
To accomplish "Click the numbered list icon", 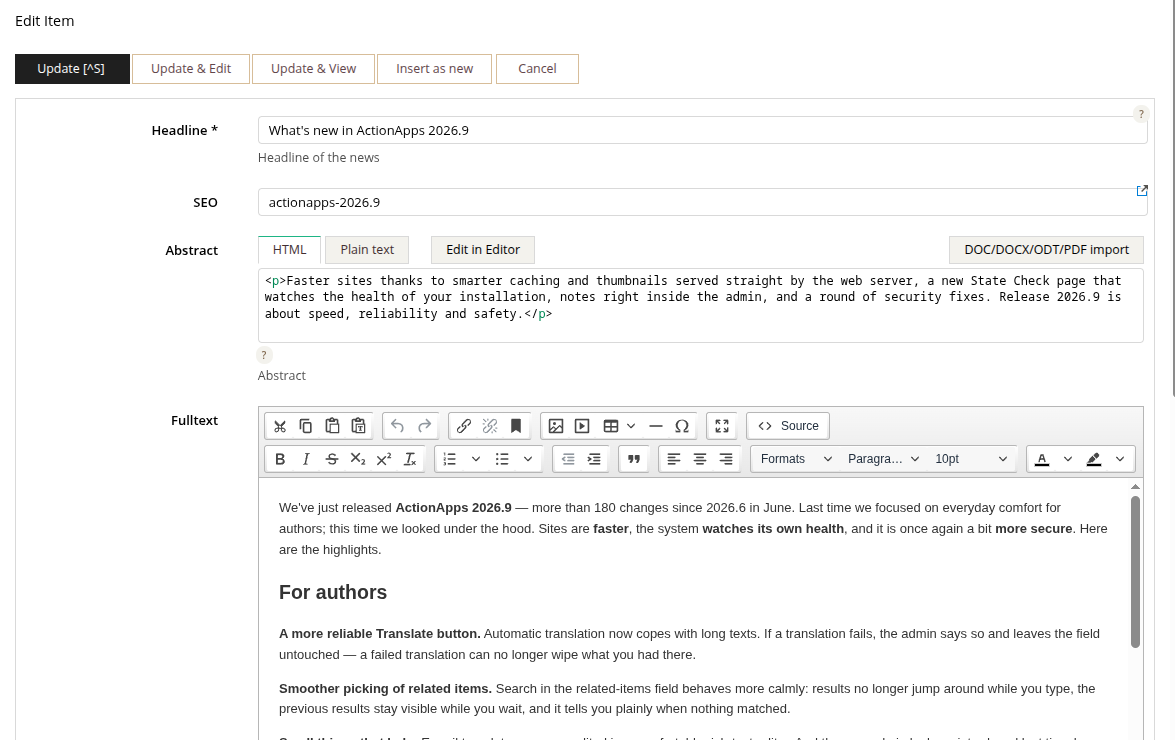I will [450, 459].
